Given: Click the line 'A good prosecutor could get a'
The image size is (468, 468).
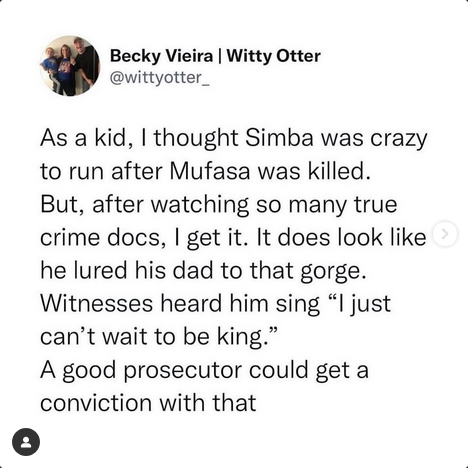Looking at the screenshot, I should (205, 370).
